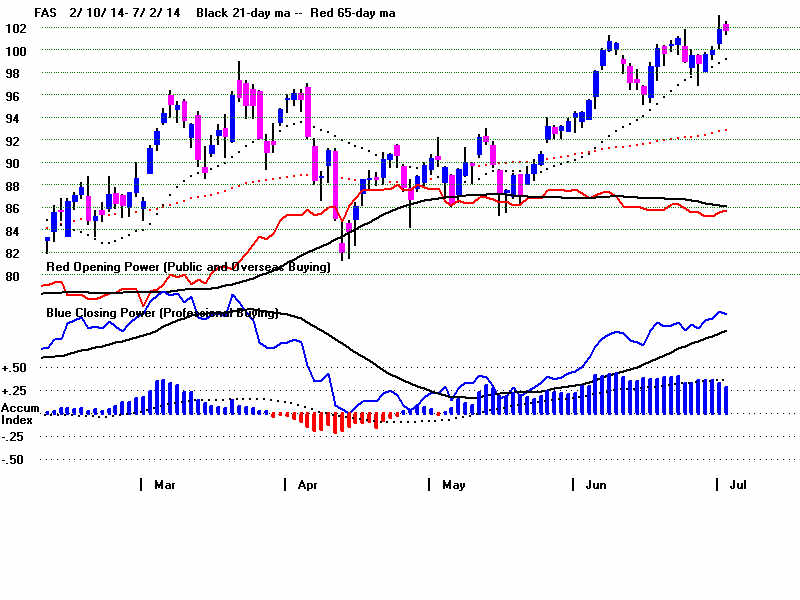The width and height of the screenshot is (800, 600).
Task: Click the Accum Index label
Action: click(x=20, y=414)
